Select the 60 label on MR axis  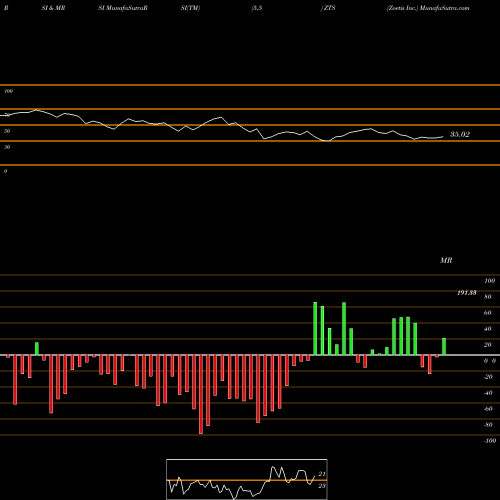coord(488,313)
